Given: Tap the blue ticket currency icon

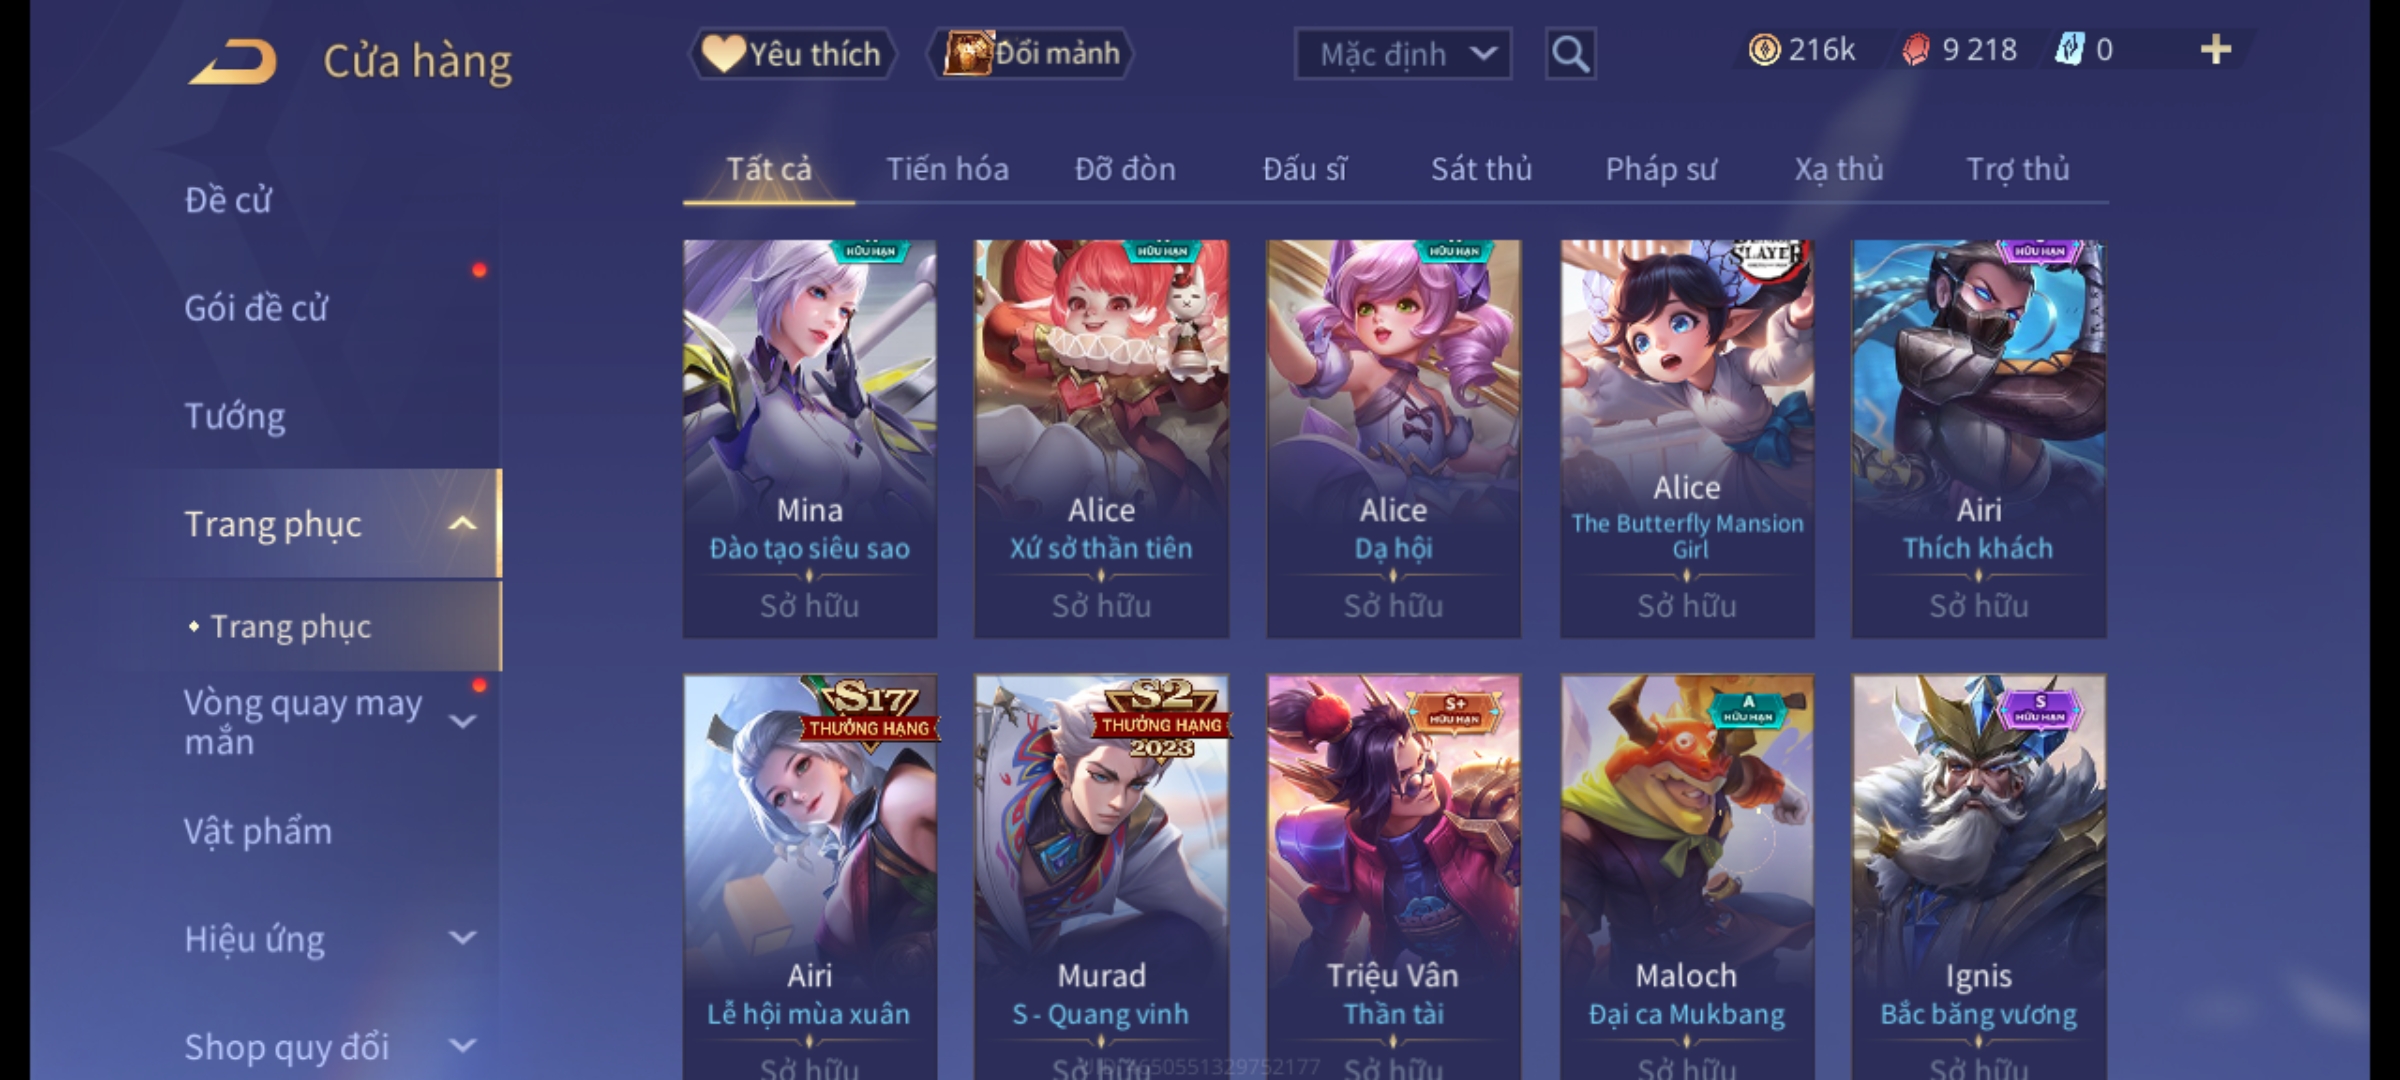Looking at the screenshot, I should (x=2069, y=50).
